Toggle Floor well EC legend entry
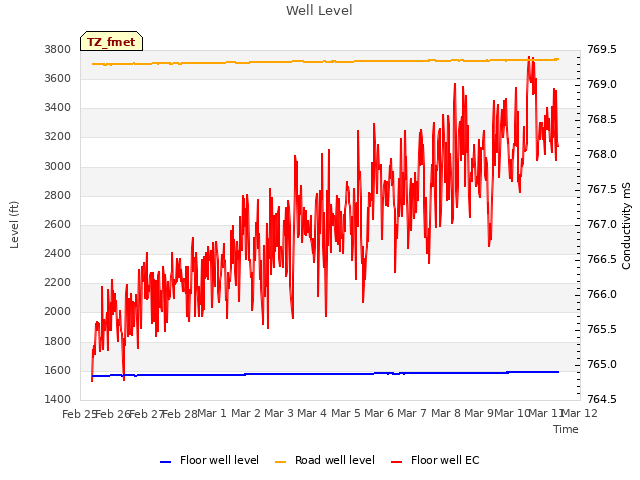This screenshot has height=480, width=640. tap(435, 460)
